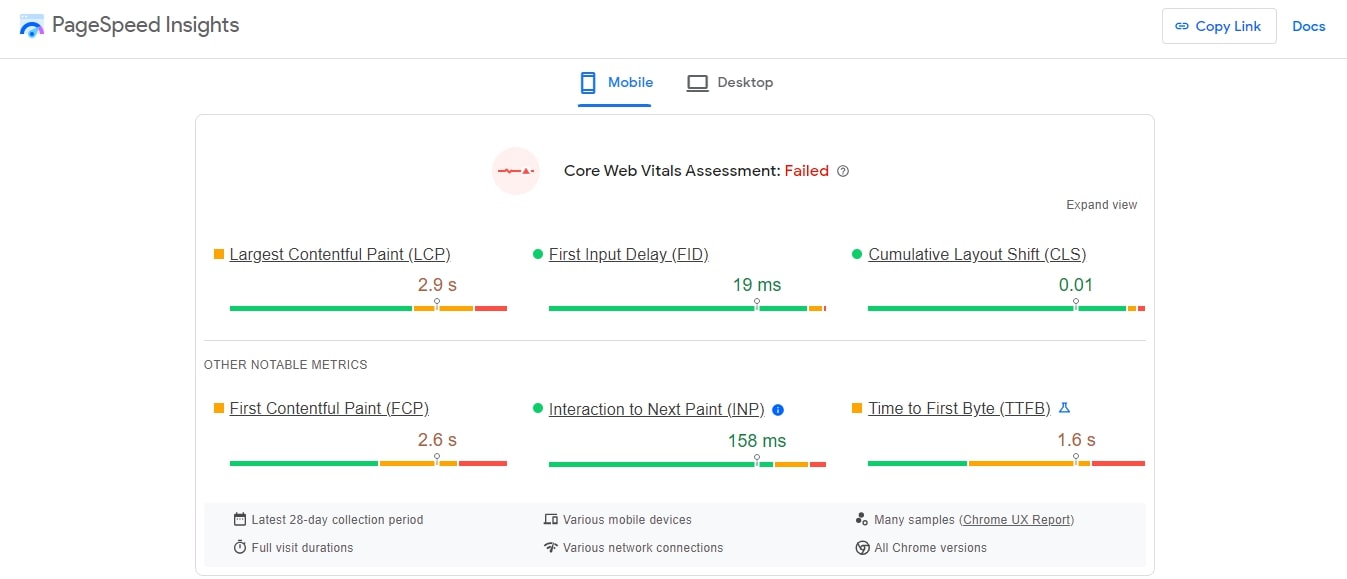Click the Copy Link button
Screen dimensions: 1347x579
[1219, 26]
